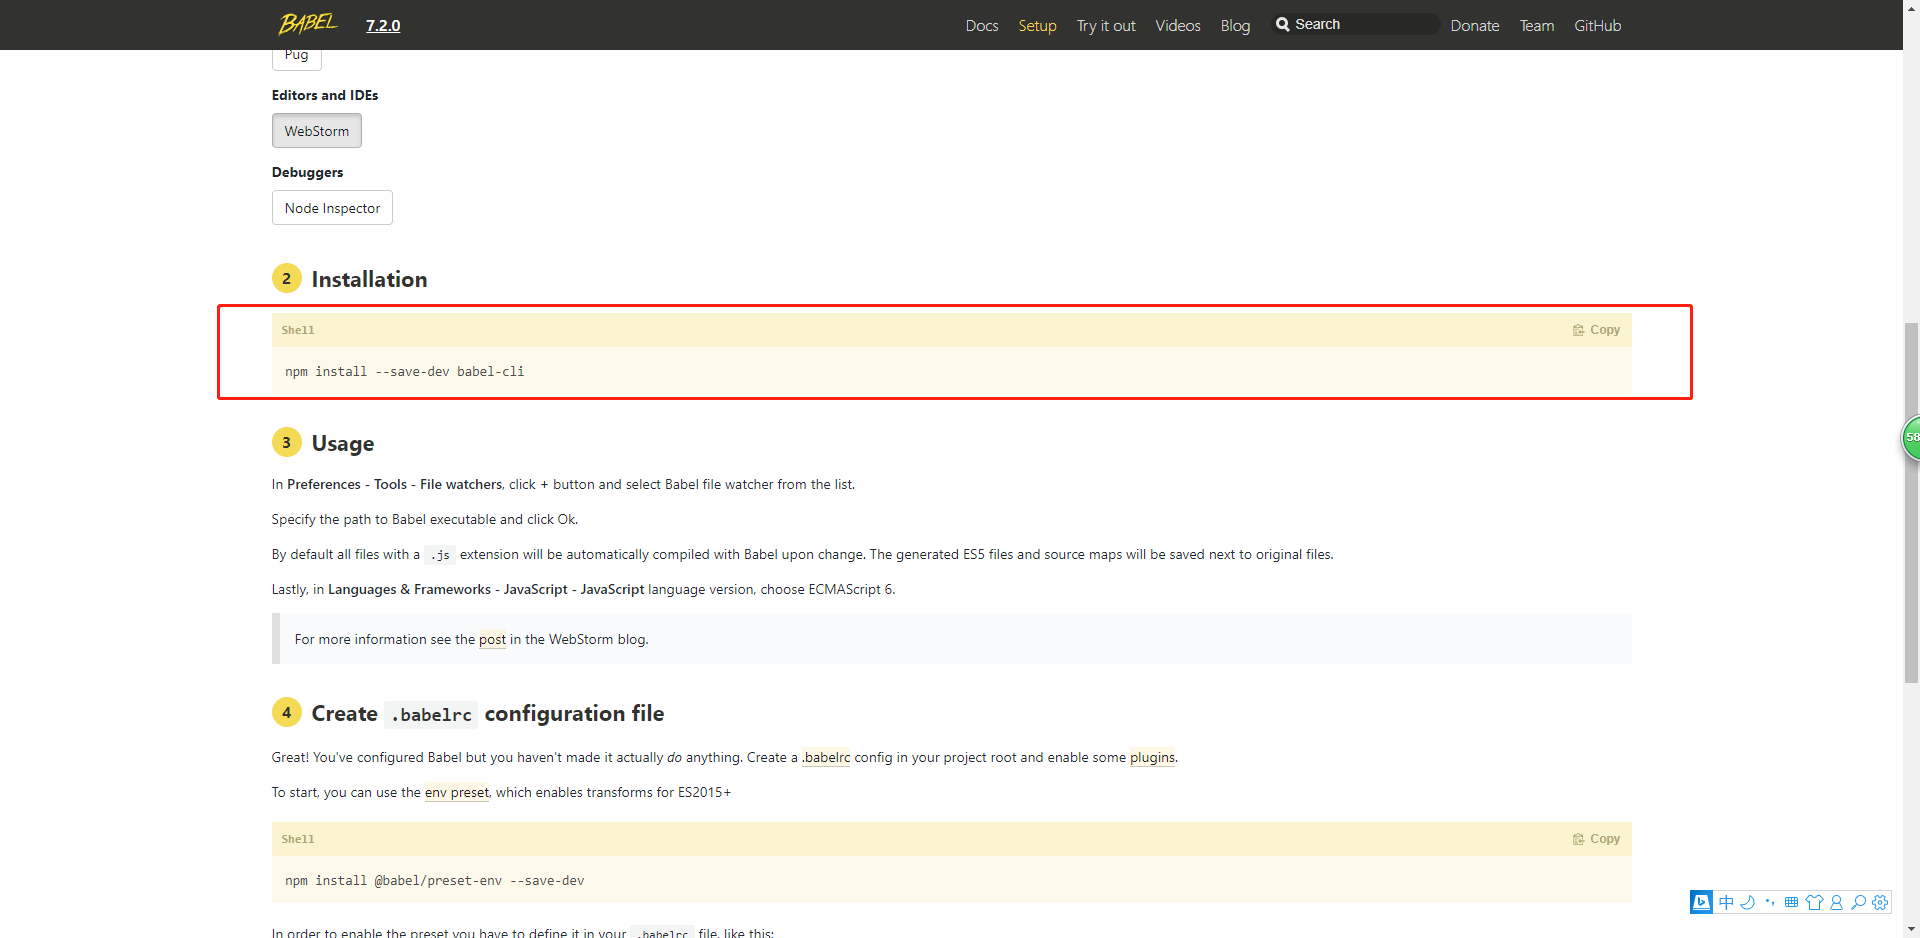The height and width of the screenshot is (938, 1920).
Task: Click the IME search magnifier icon
Action: click(1858, 902)
